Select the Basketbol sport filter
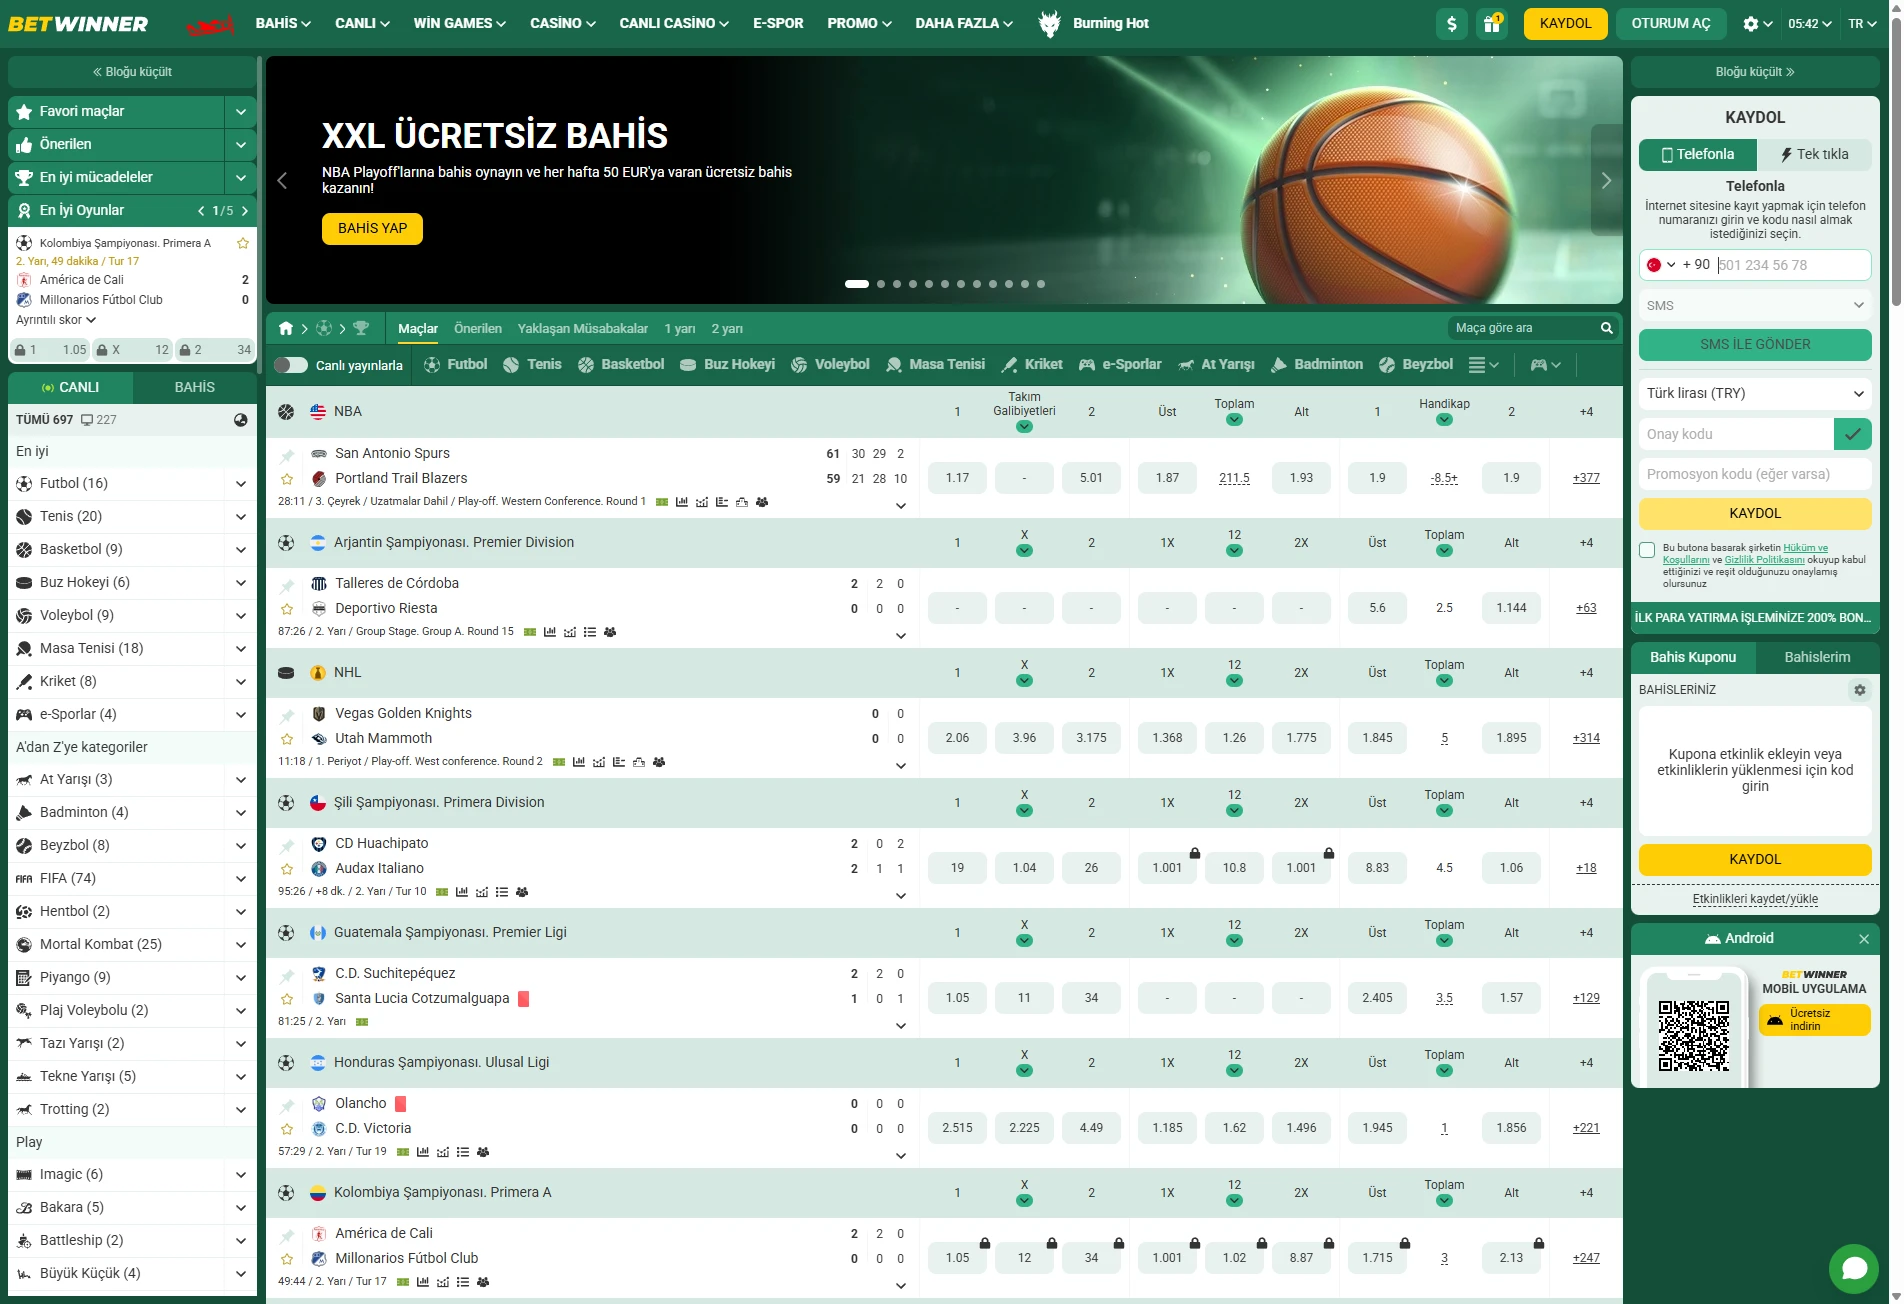Screen dimensions: 1904x1304 [x=621, y=364]
